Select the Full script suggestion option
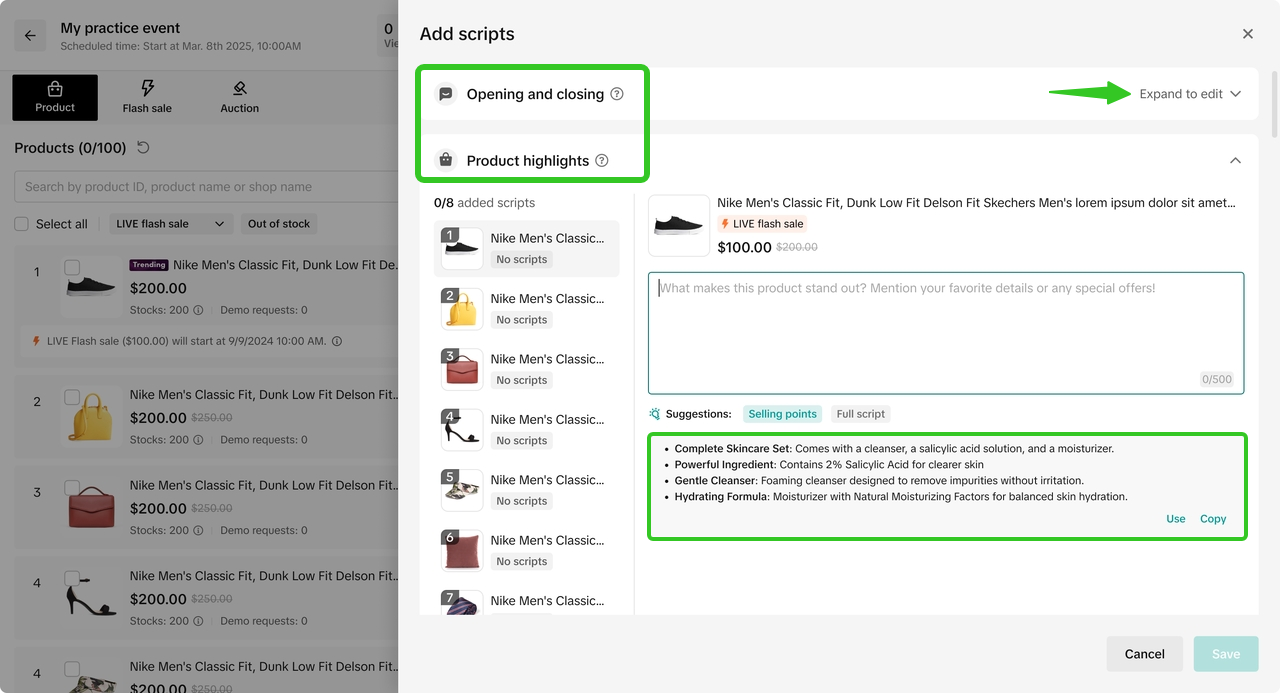 click(860, 414)
